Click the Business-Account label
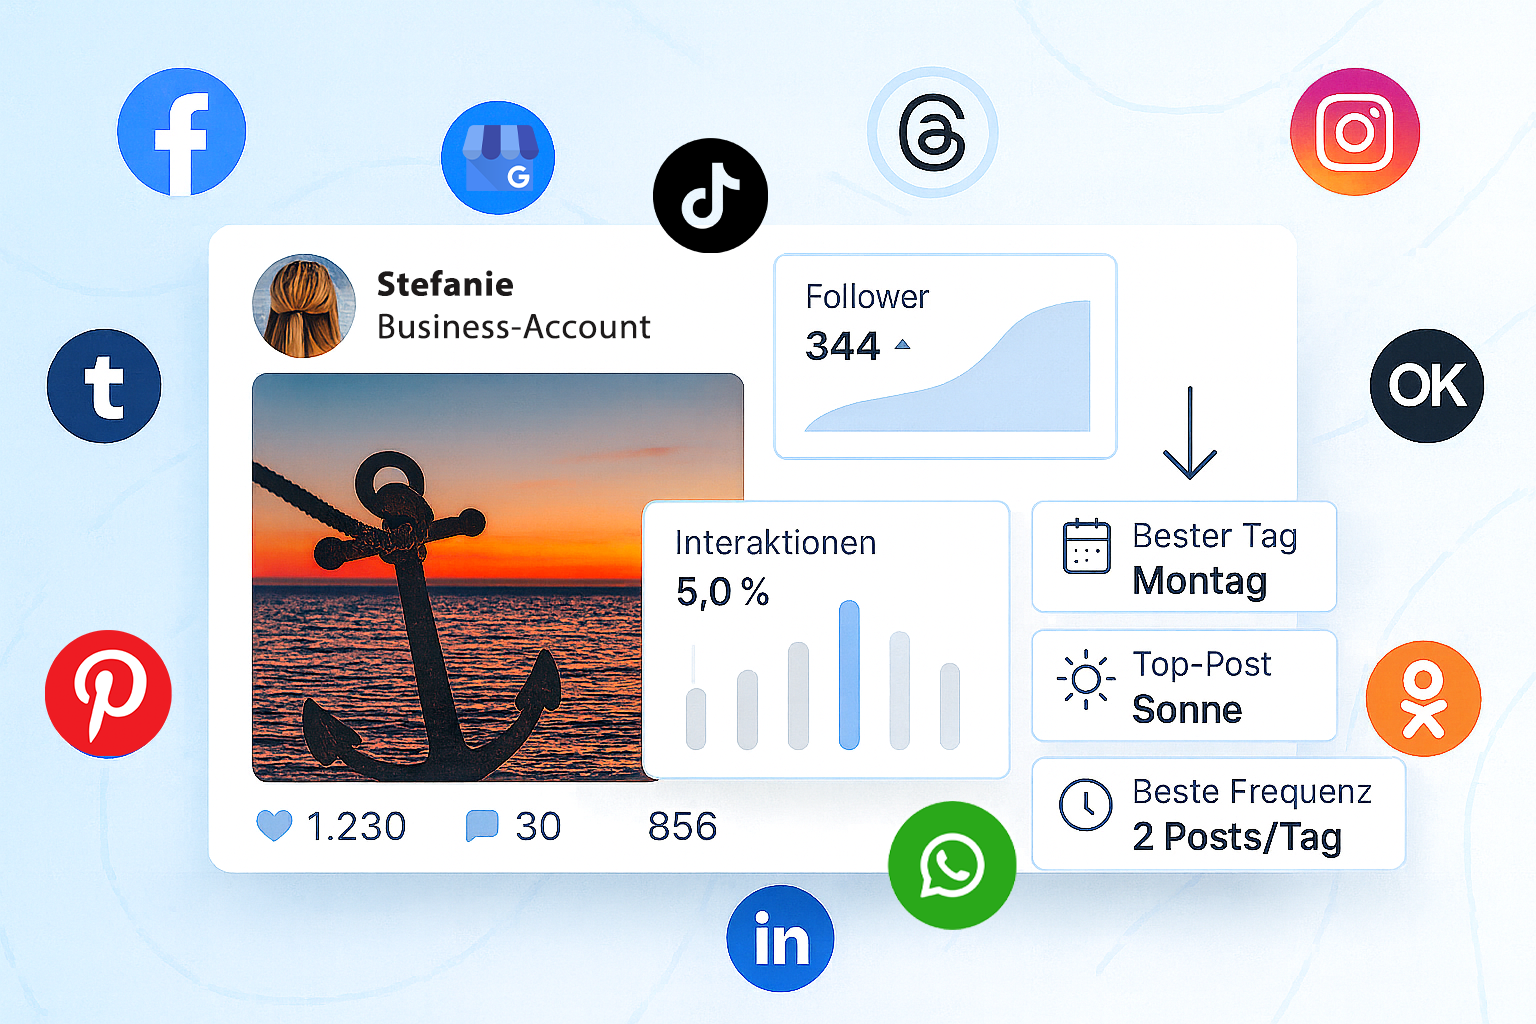The height and width of the screenshot is (1024, 1536). [x=514, y=327]
